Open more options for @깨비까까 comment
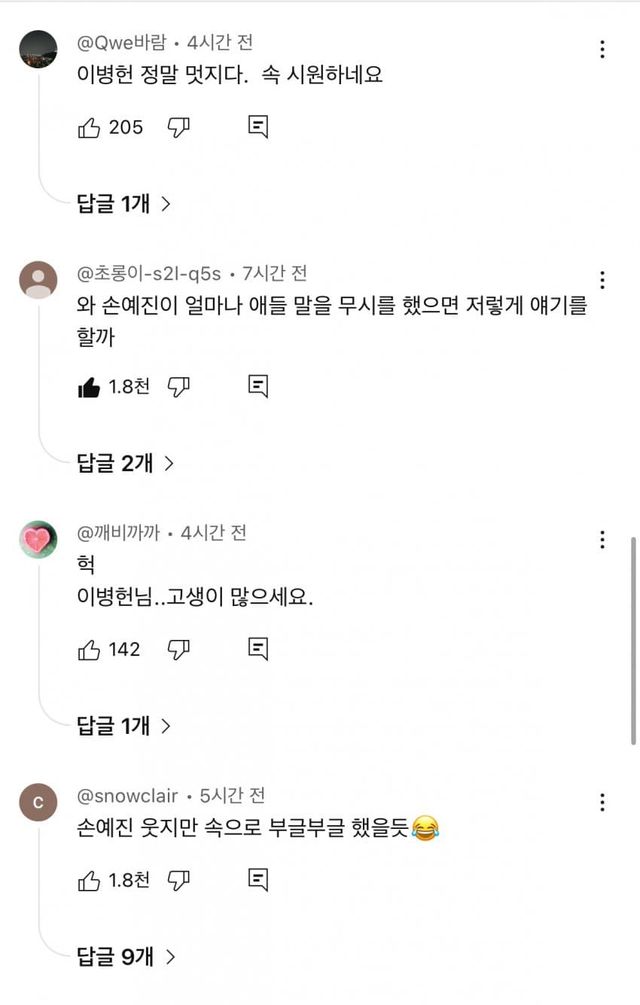The width and height of the screenshot is (640, 1005). pos(602,540)
